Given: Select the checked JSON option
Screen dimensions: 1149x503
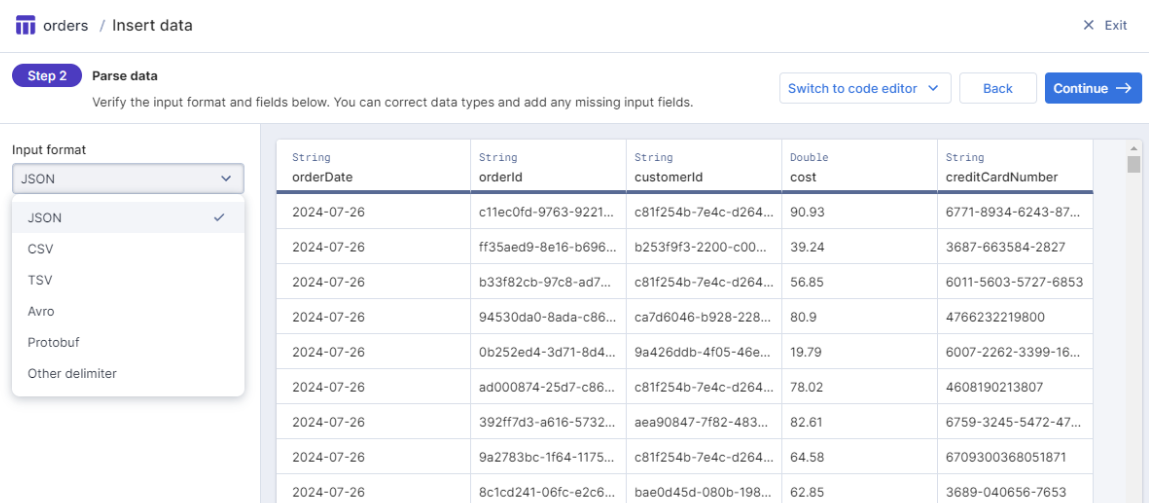Looking at the screenshot, I should coord(128,217).
